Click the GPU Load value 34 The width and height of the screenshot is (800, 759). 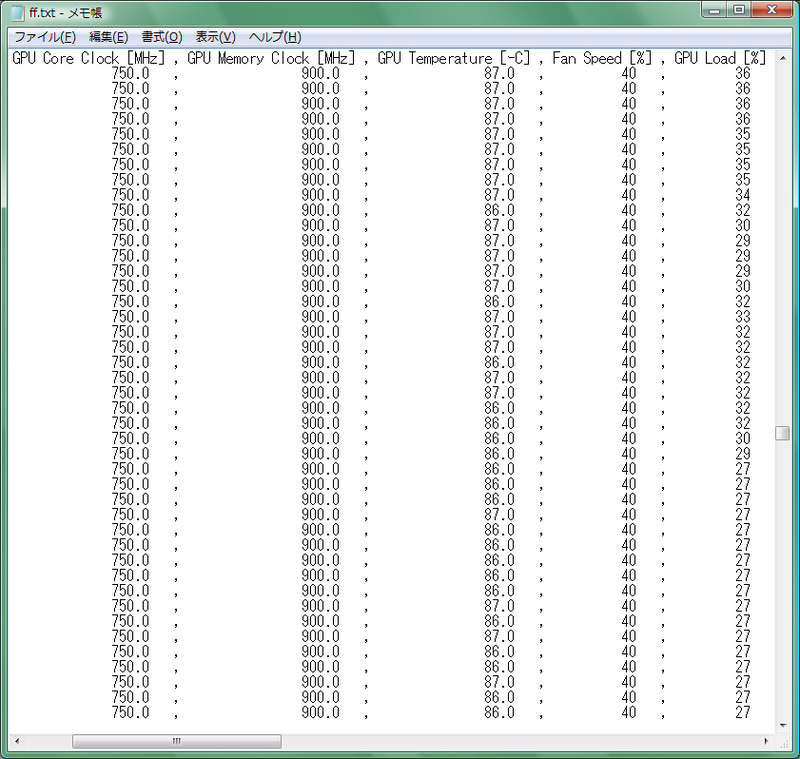743,195
